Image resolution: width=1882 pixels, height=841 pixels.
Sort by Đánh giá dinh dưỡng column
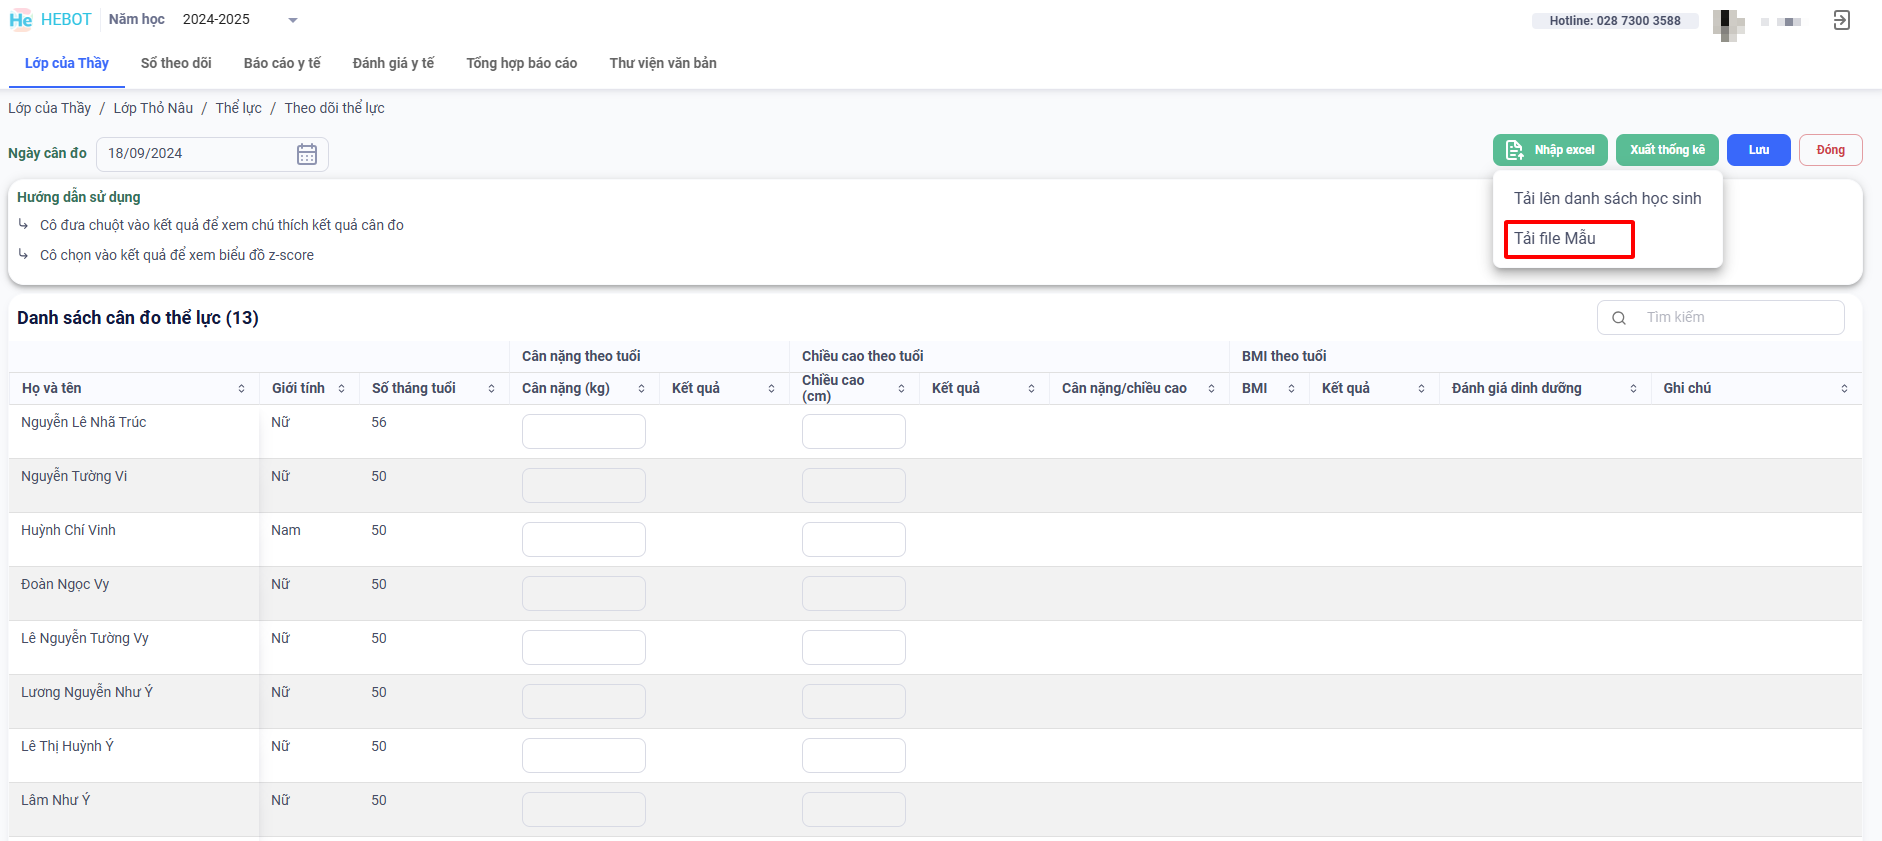point(1633,389)
